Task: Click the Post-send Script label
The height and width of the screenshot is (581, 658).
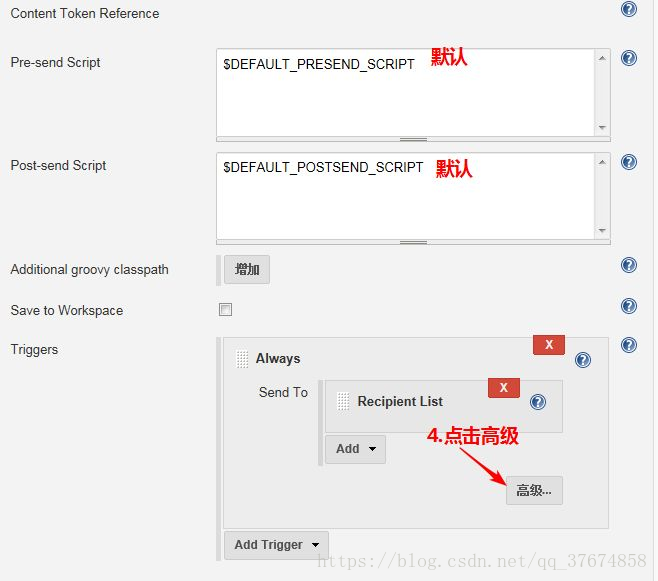Action: 58,166
